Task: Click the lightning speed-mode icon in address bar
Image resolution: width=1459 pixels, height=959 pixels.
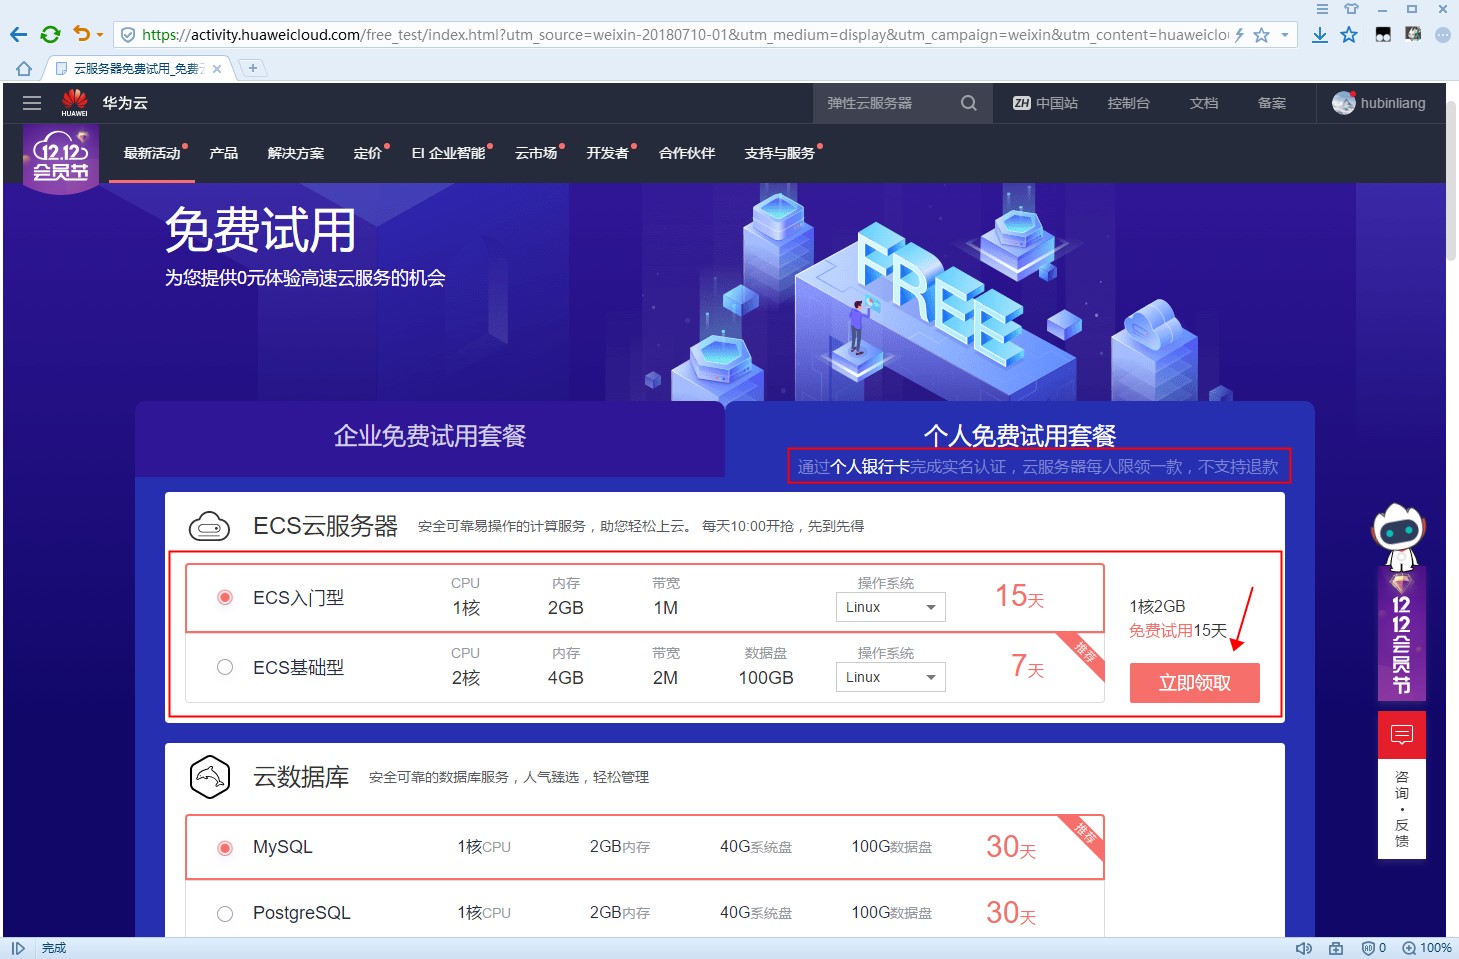Action: click(x=1240, y=35)
